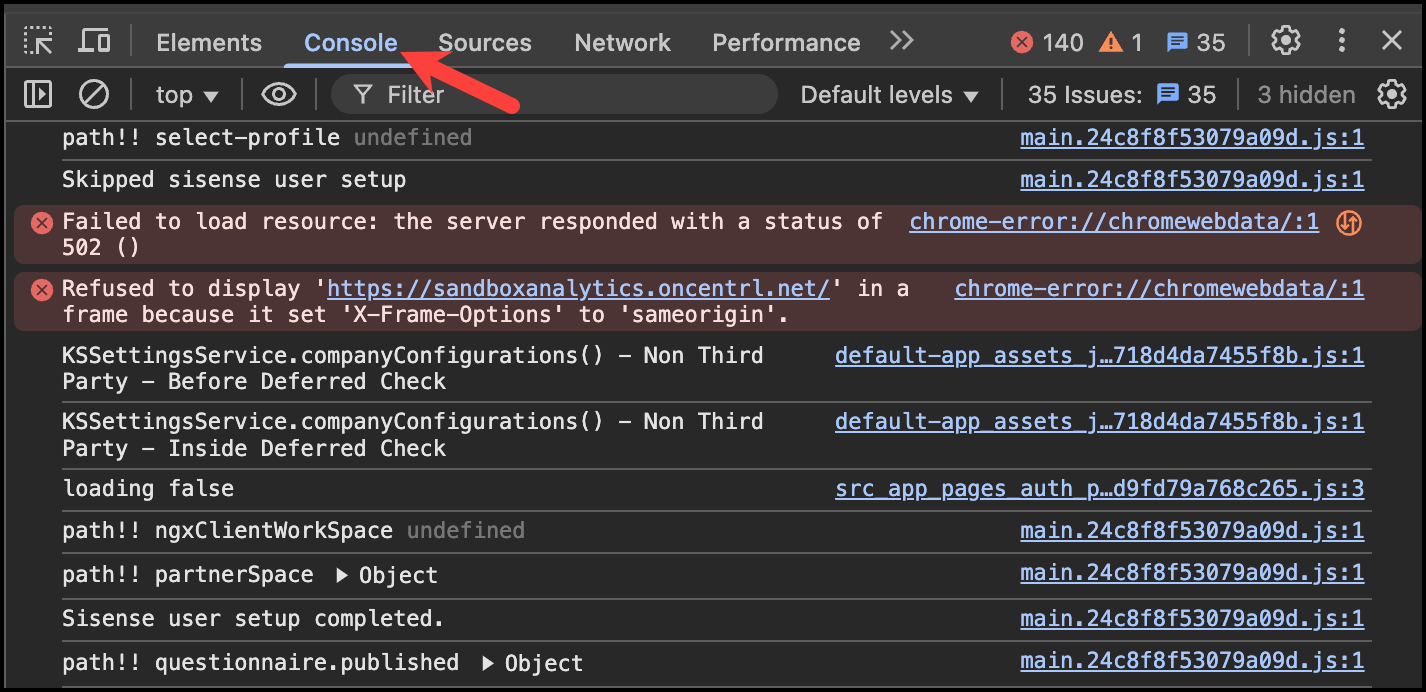1426x692 pixels.
Task: Open the Elements panel
Action: click(x=208, y=42)
